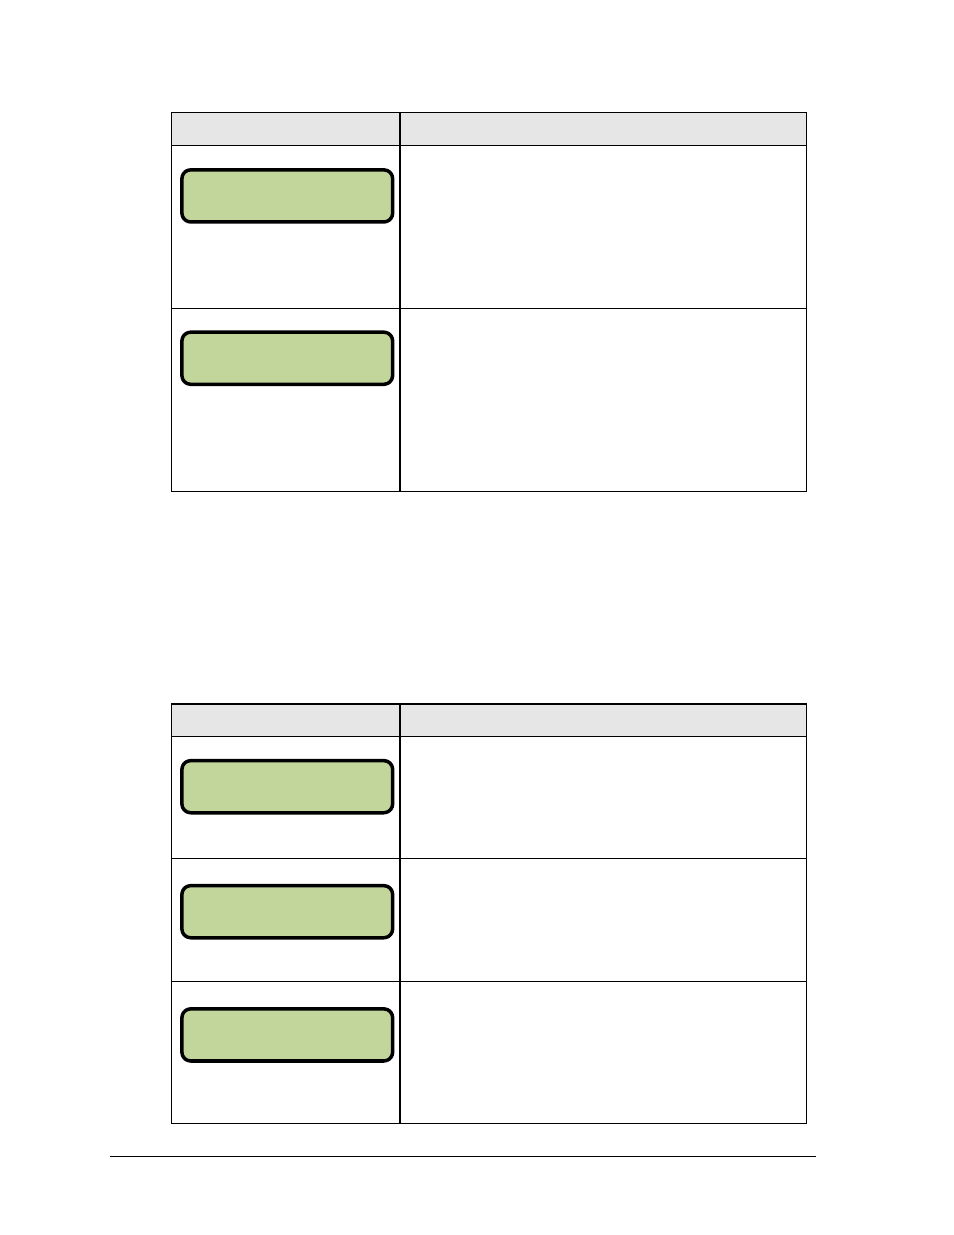Click blank space under the upper table's first green box
Screen dimensions: 954x1235
pos(286,265)
